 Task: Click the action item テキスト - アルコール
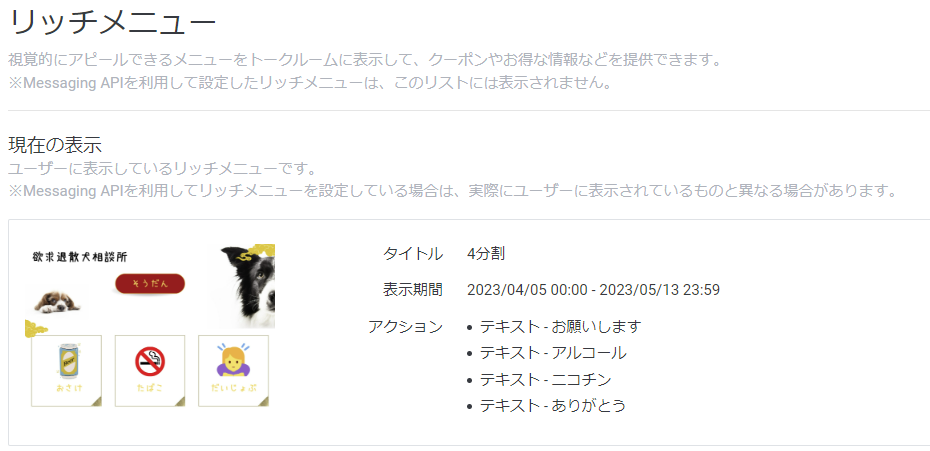coord(553,353)
